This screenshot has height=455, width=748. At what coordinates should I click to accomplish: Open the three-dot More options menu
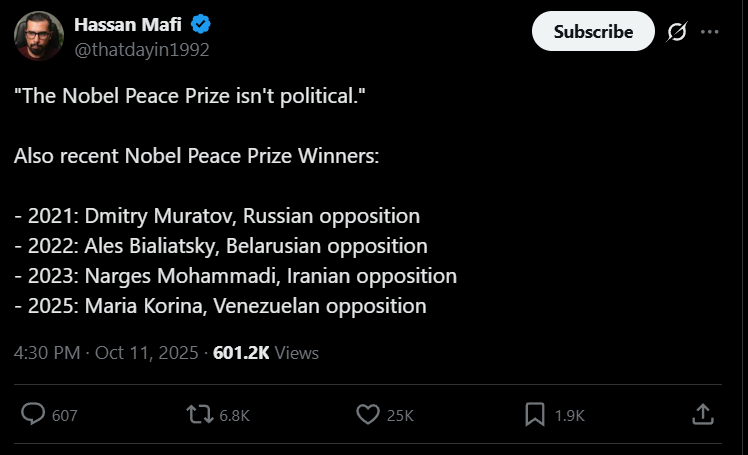710,32
